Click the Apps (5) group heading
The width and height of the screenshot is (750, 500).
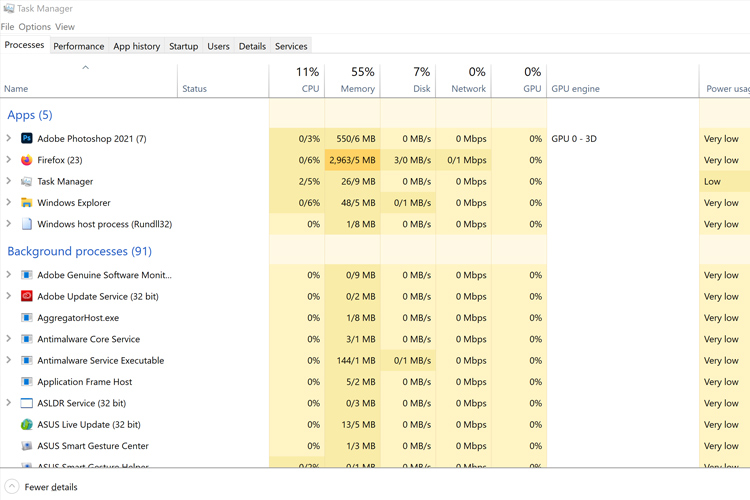pyautogui.click(x=30, y=115)
